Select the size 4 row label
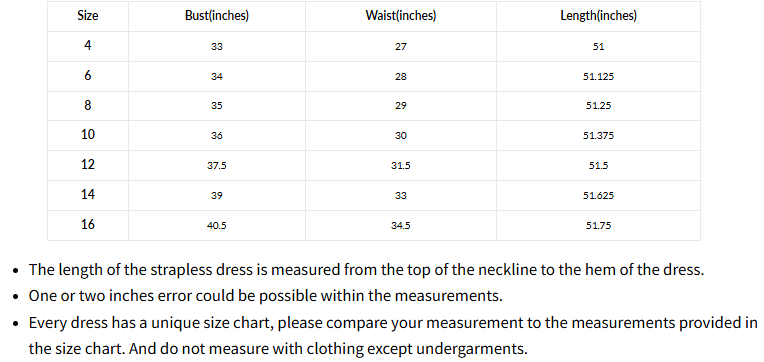 click(88, 46)
